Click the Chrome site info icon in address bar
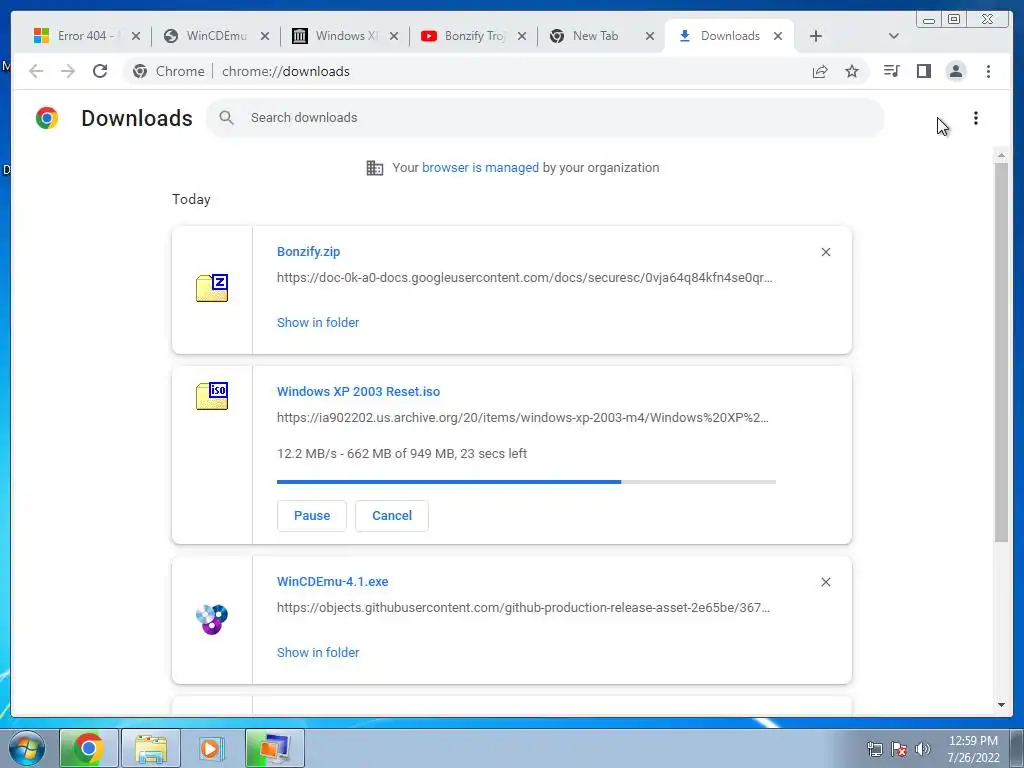The width and height of the screenshot is (1024, 768). point(140,71)
